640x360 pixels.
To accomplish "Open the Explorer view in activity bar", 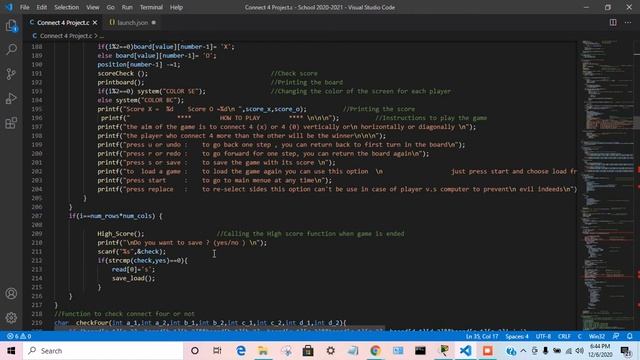I will coord(11,26).
